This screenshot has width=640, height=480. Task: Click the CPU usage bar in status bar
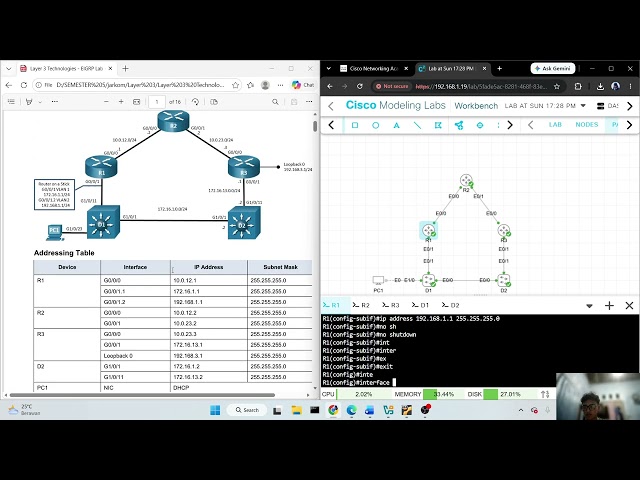point(364,394)
